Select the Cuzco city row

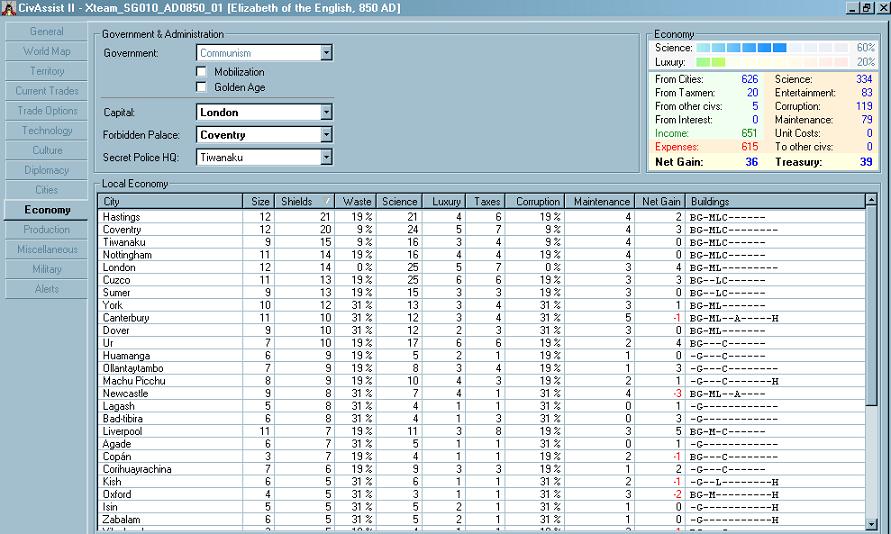pyautogui.click(x=481, y=280)
